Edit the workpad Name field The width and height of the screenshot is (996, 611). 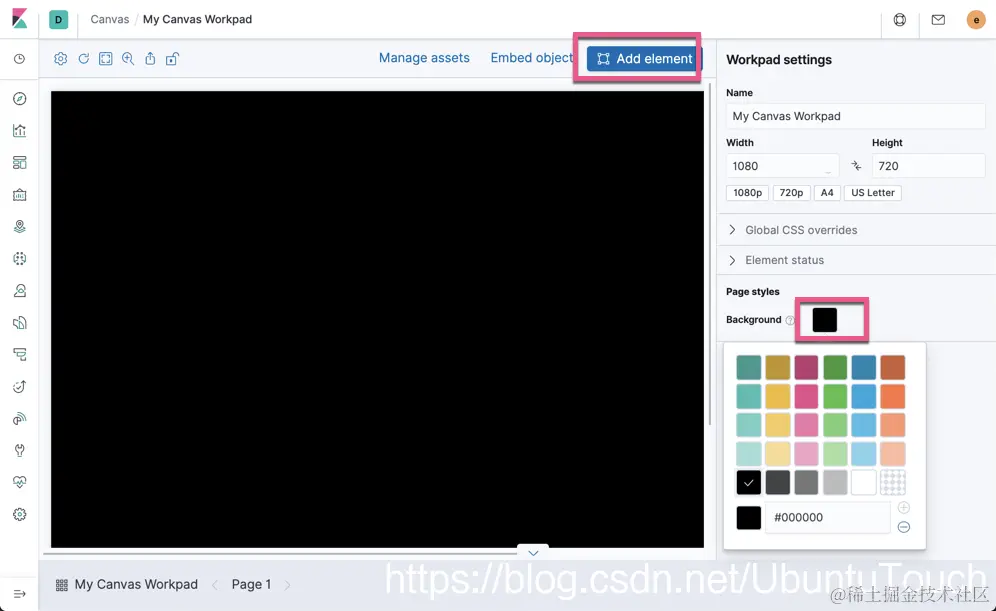[x=856, y=116]
